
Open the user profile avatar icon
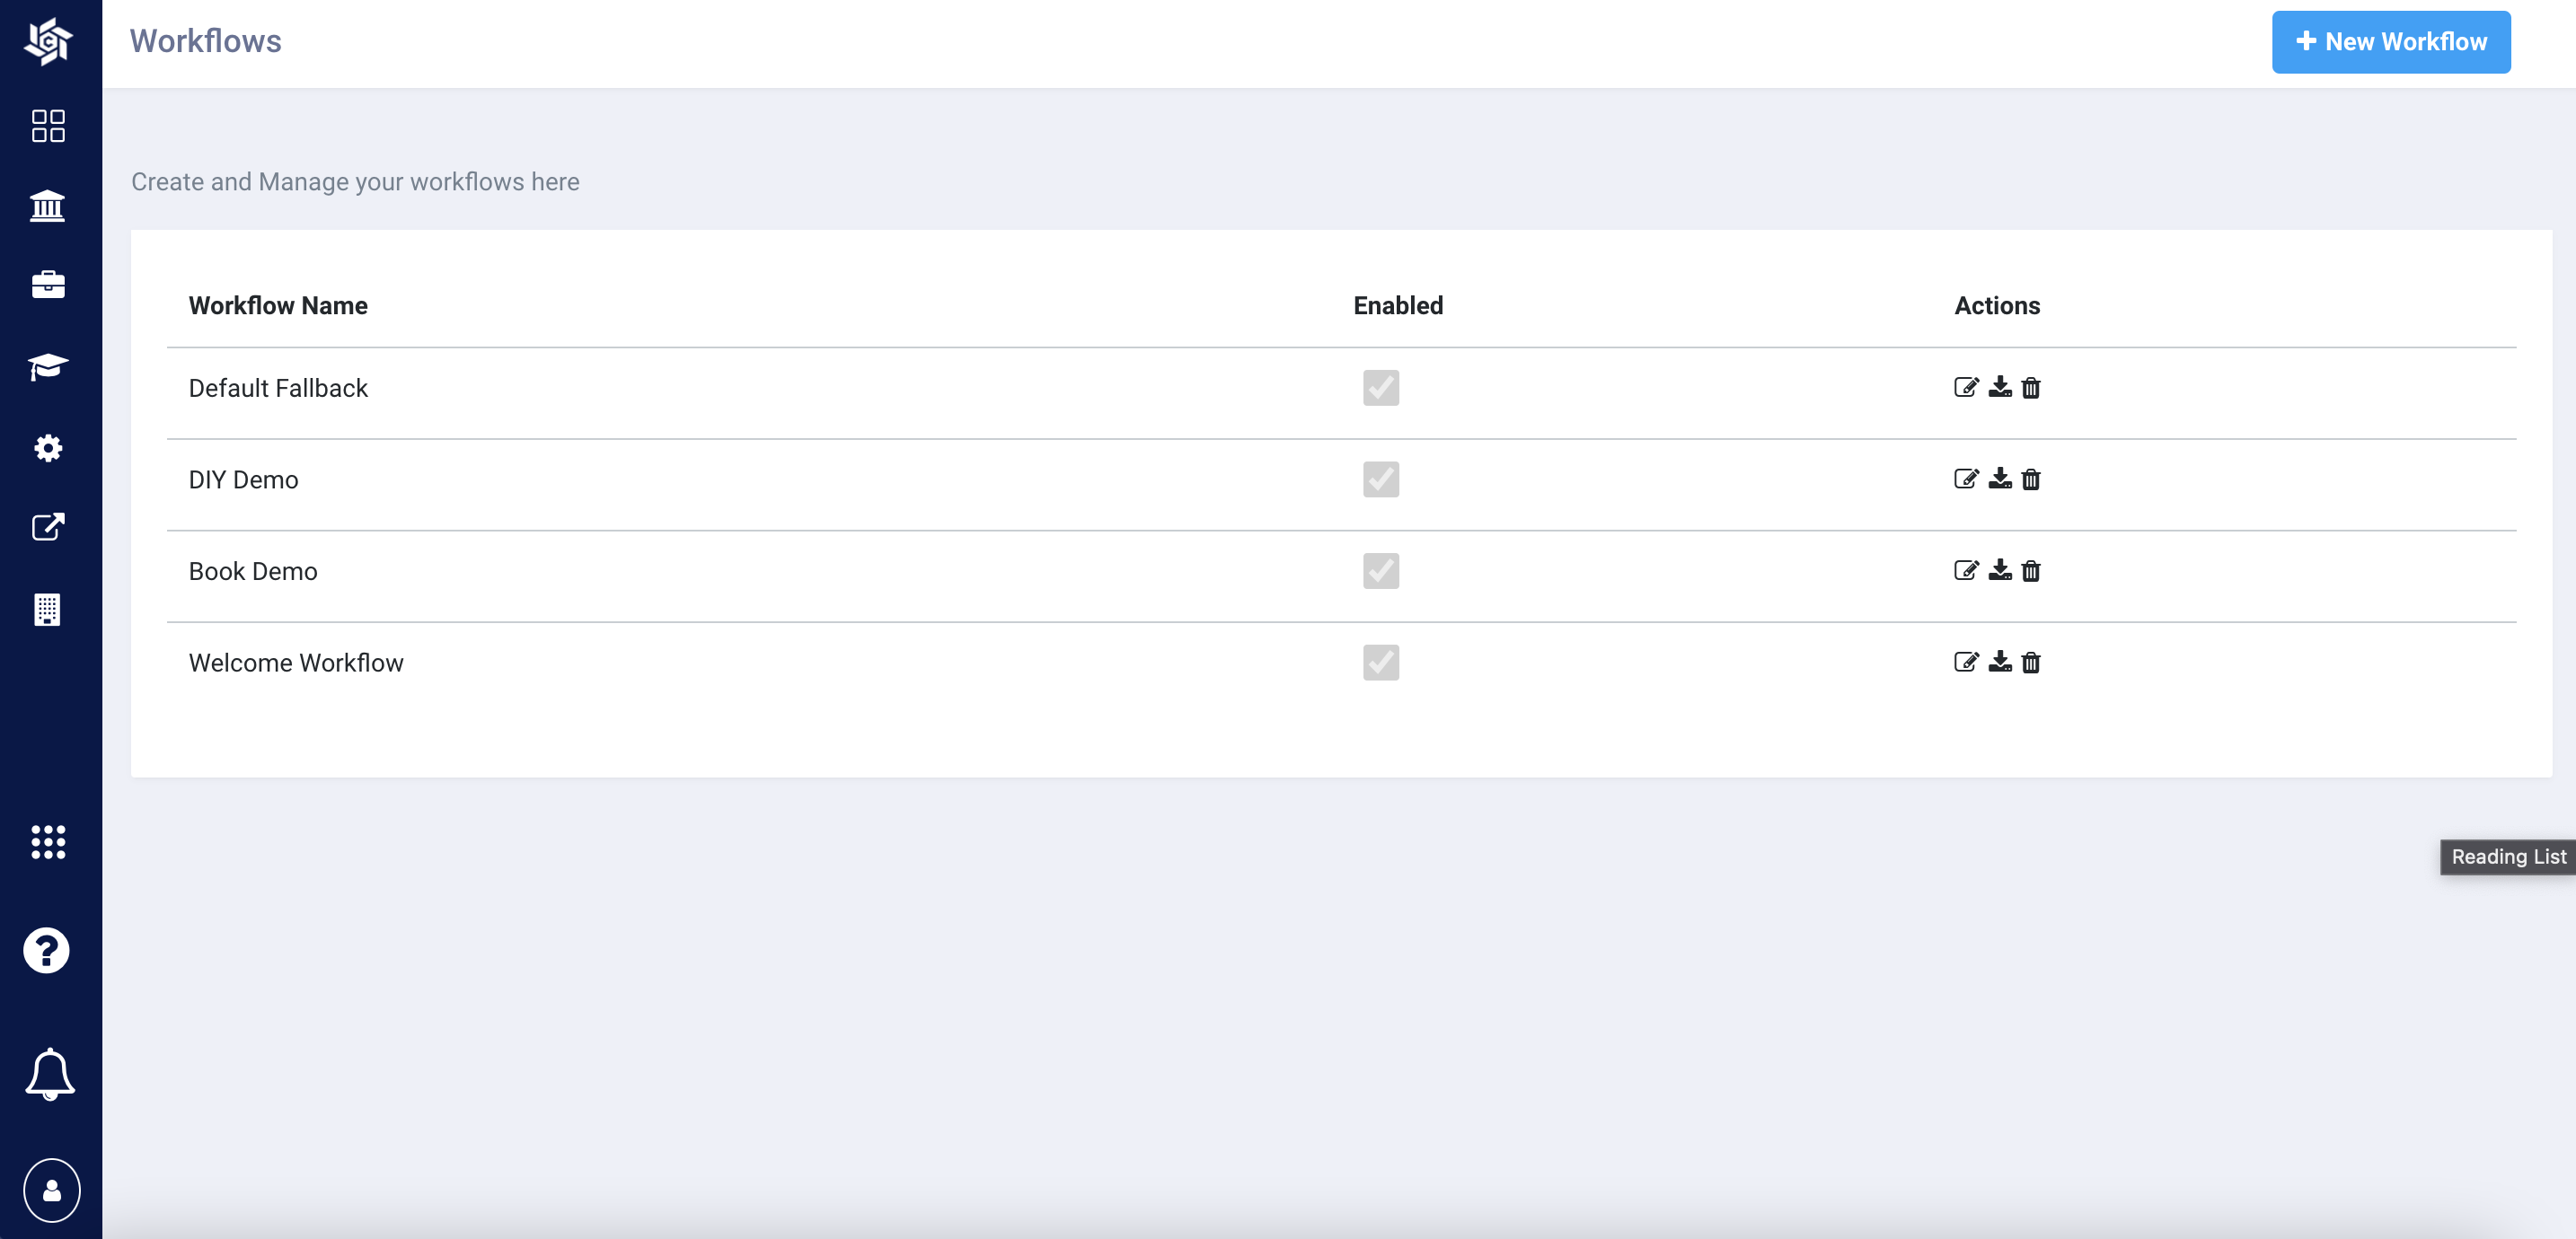point(52,1190)
